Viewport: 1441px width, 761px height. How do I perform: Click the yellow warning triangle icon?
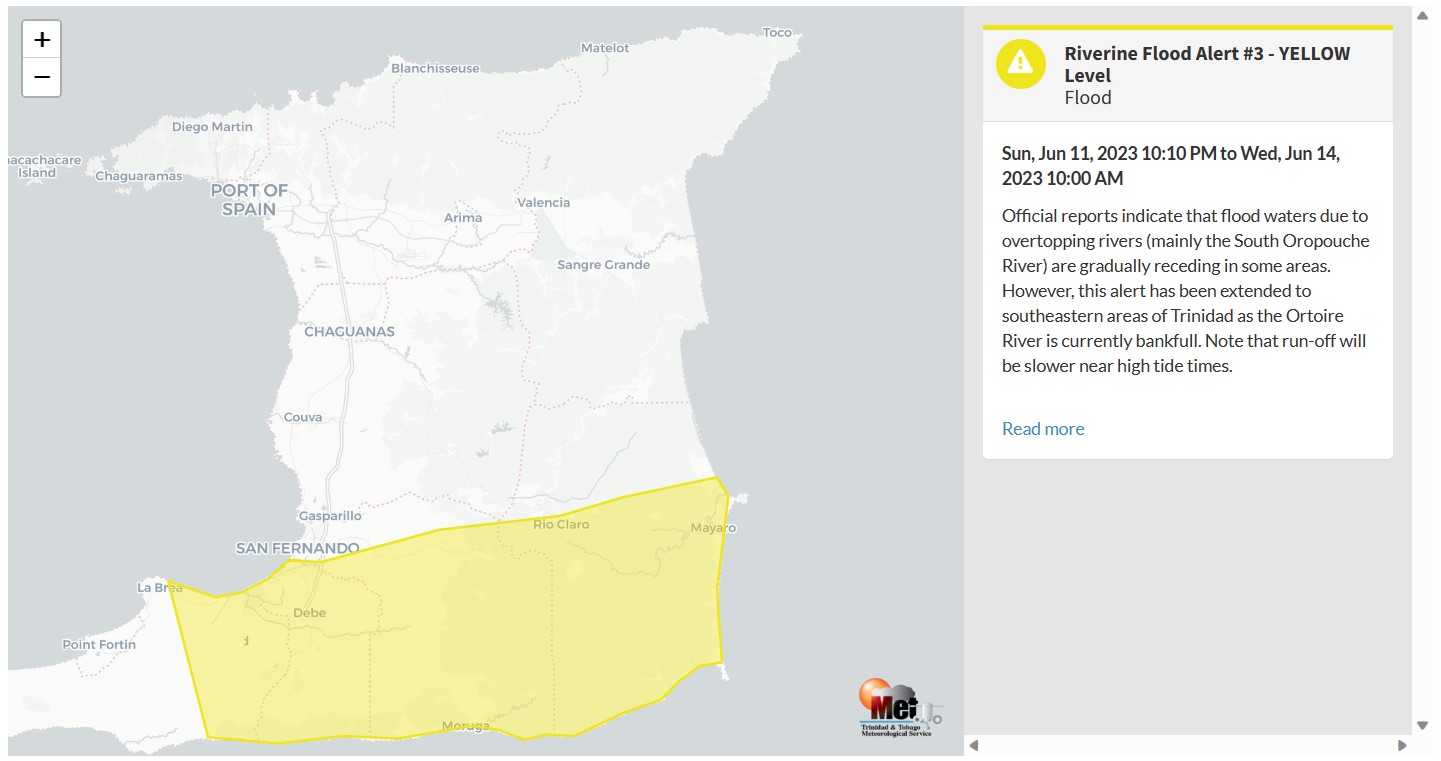pyautogui.click(x=1021, y=64)
